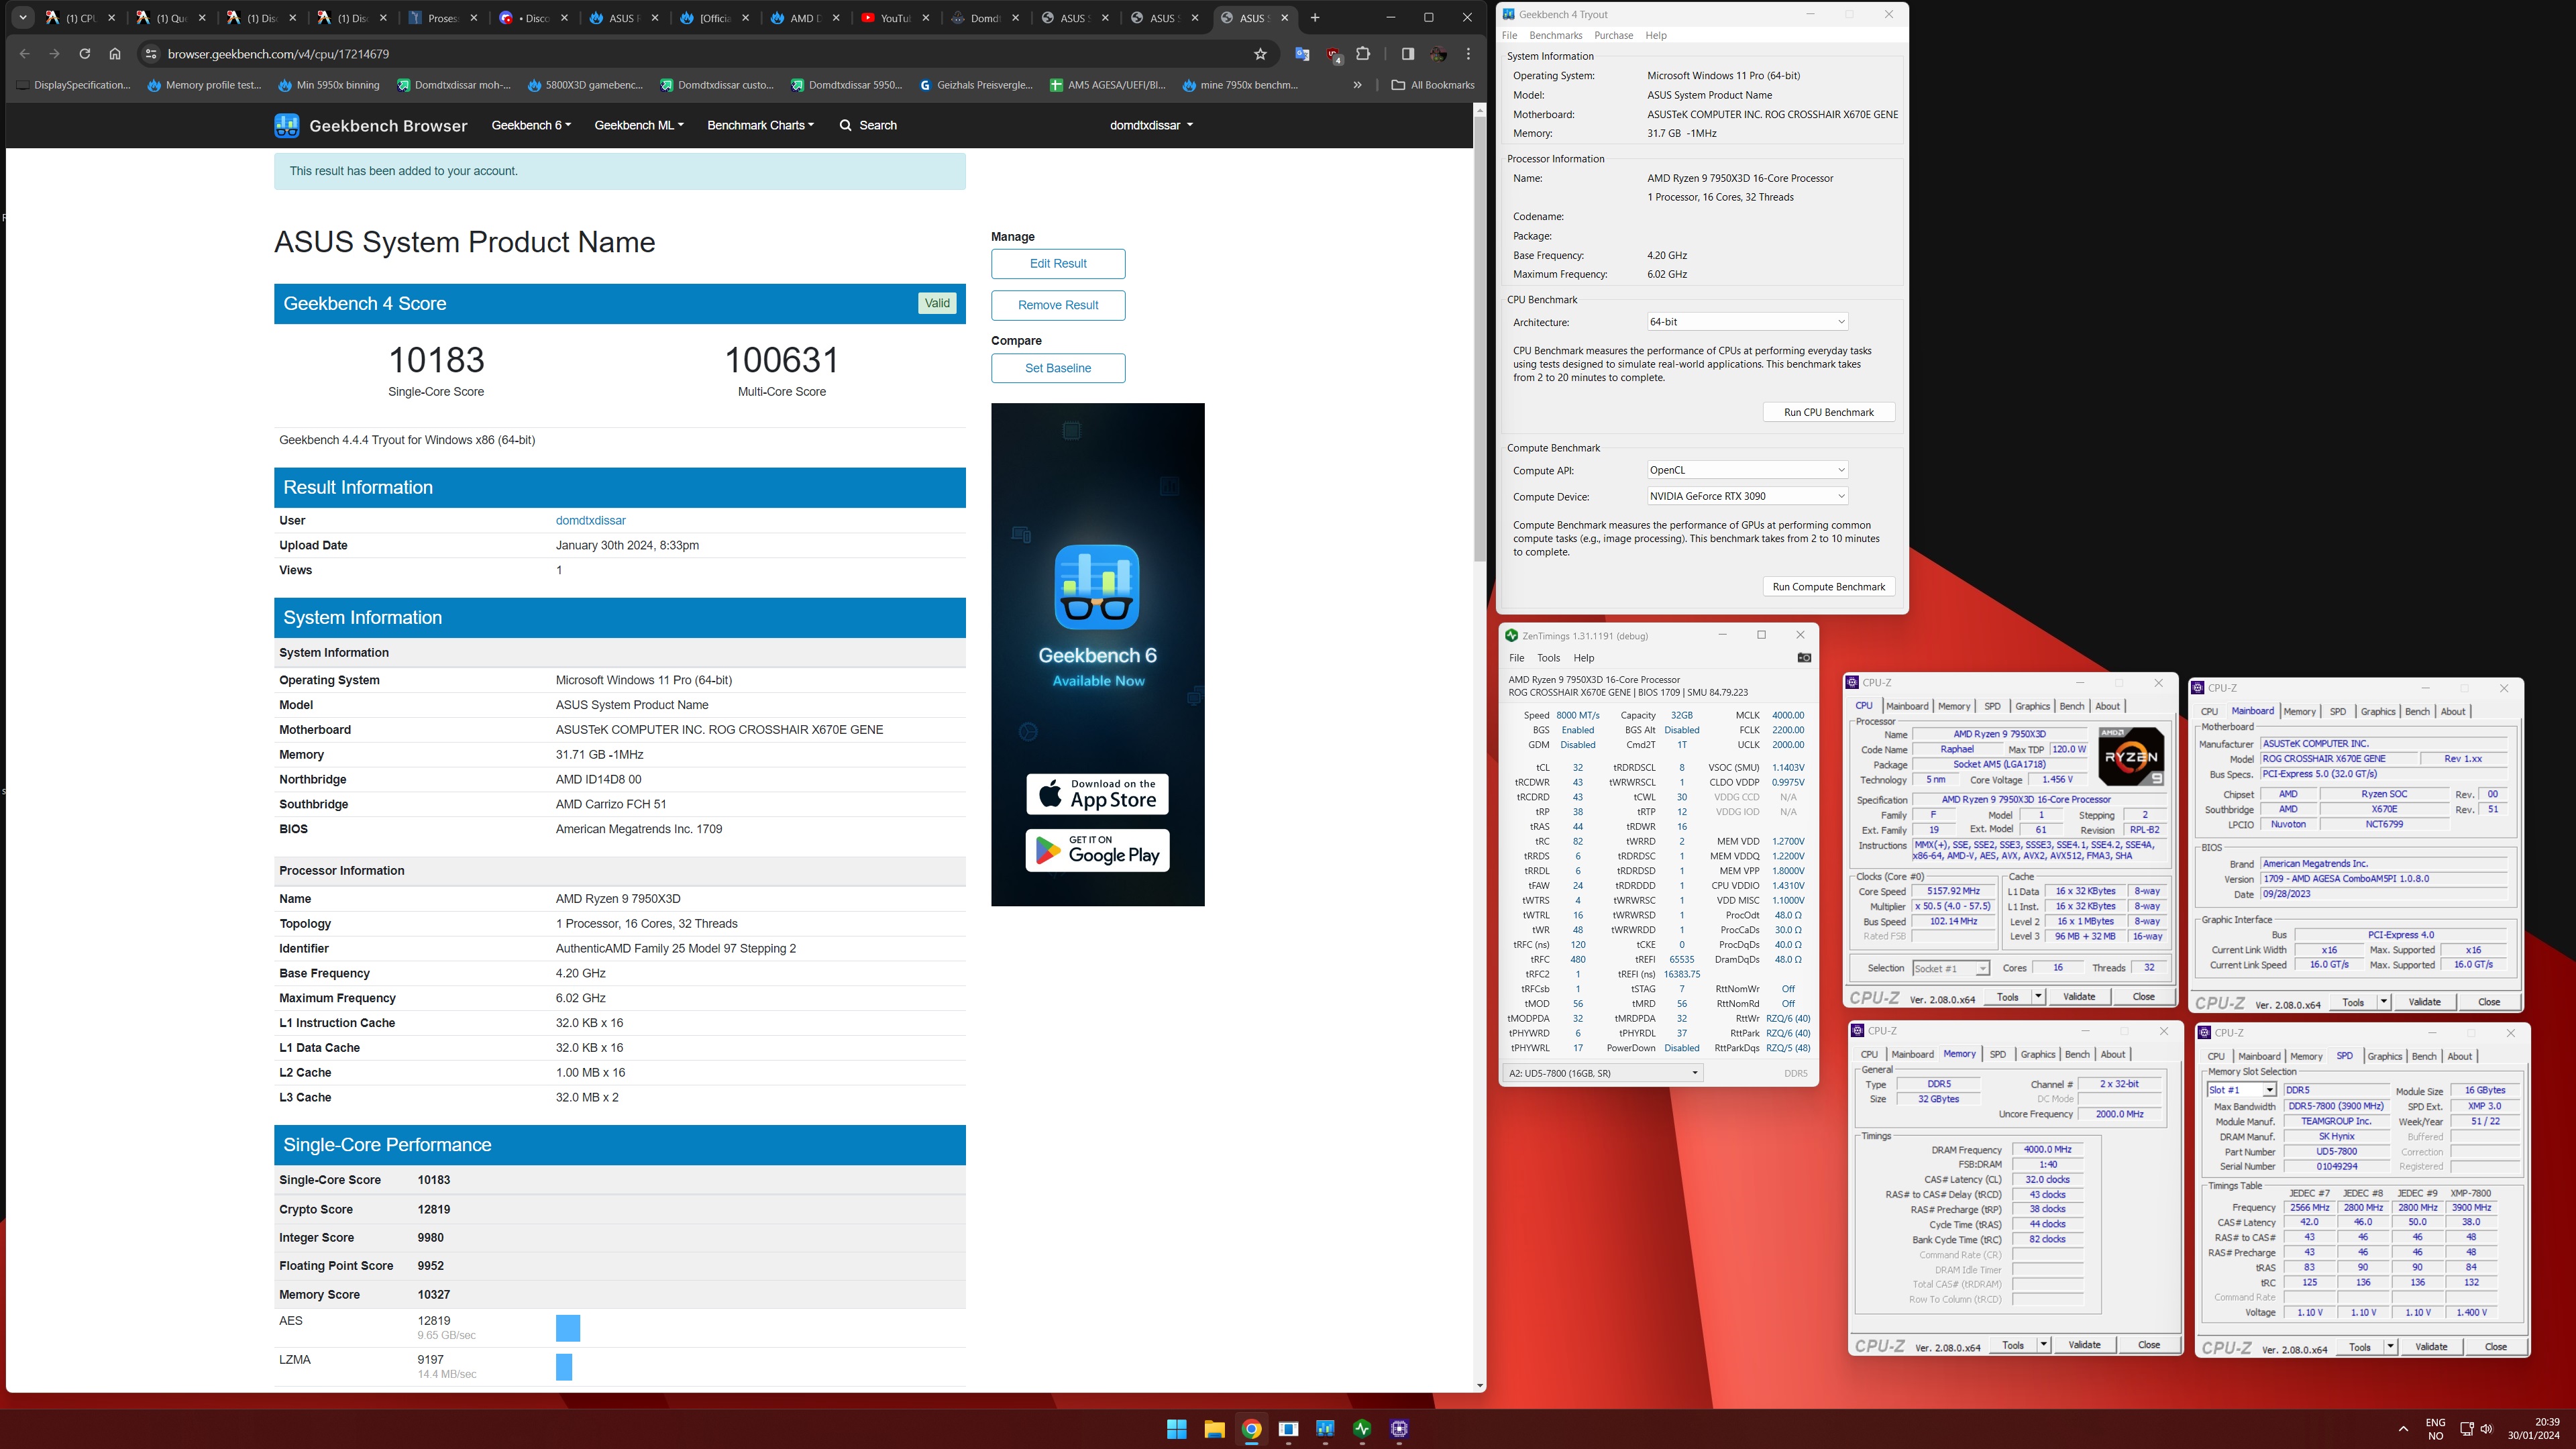Click the Edit Result button
The height and width of the screenshot is (1449, 2576).
1058,264
